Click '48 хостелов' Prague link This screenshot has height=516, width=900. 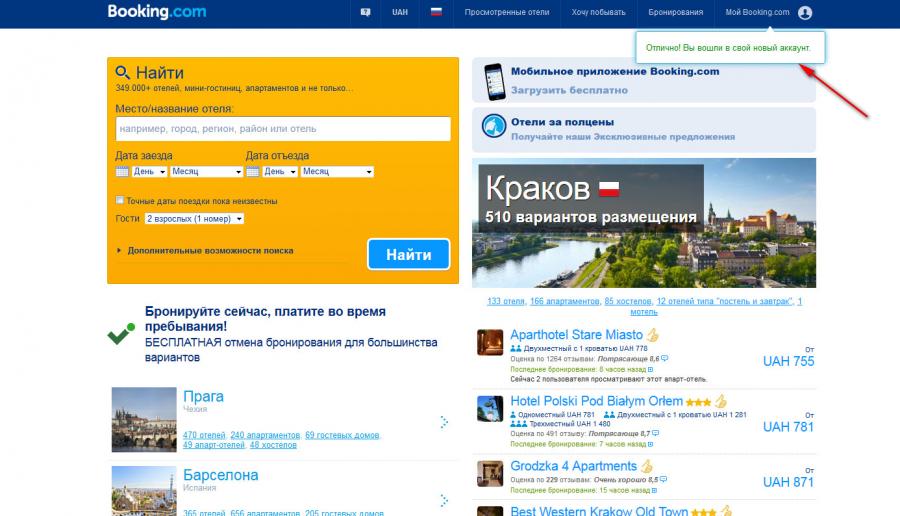coord(273,445)
